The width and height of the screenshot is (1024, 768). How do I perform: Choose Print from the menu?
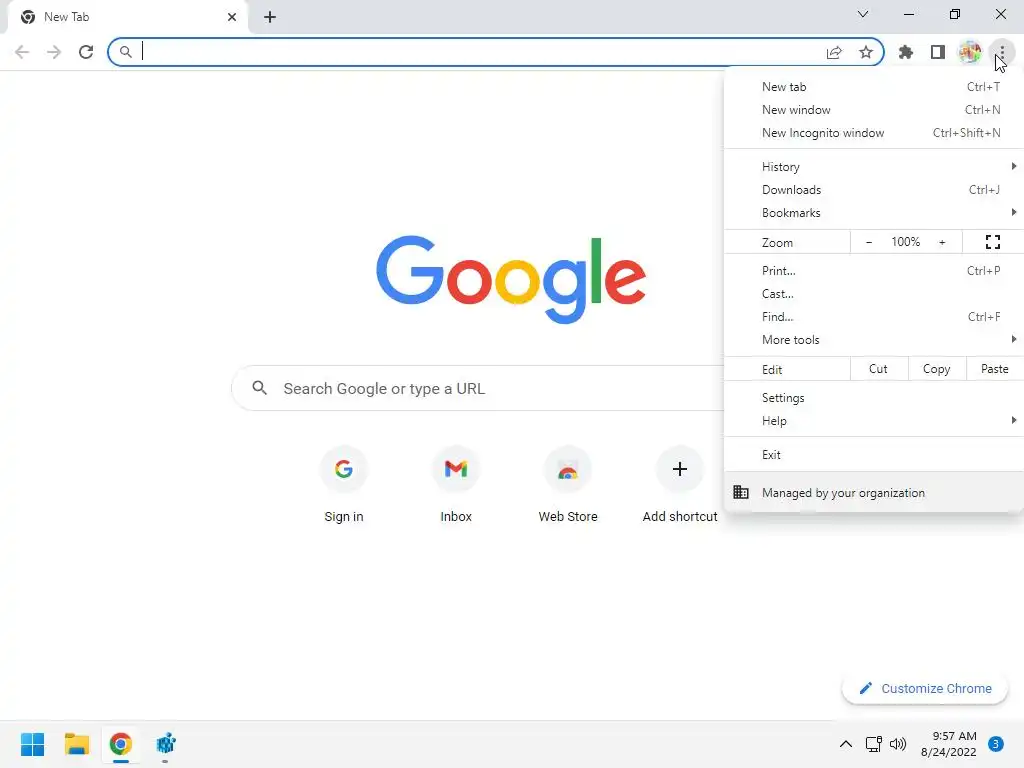click(x=874, y=270)
